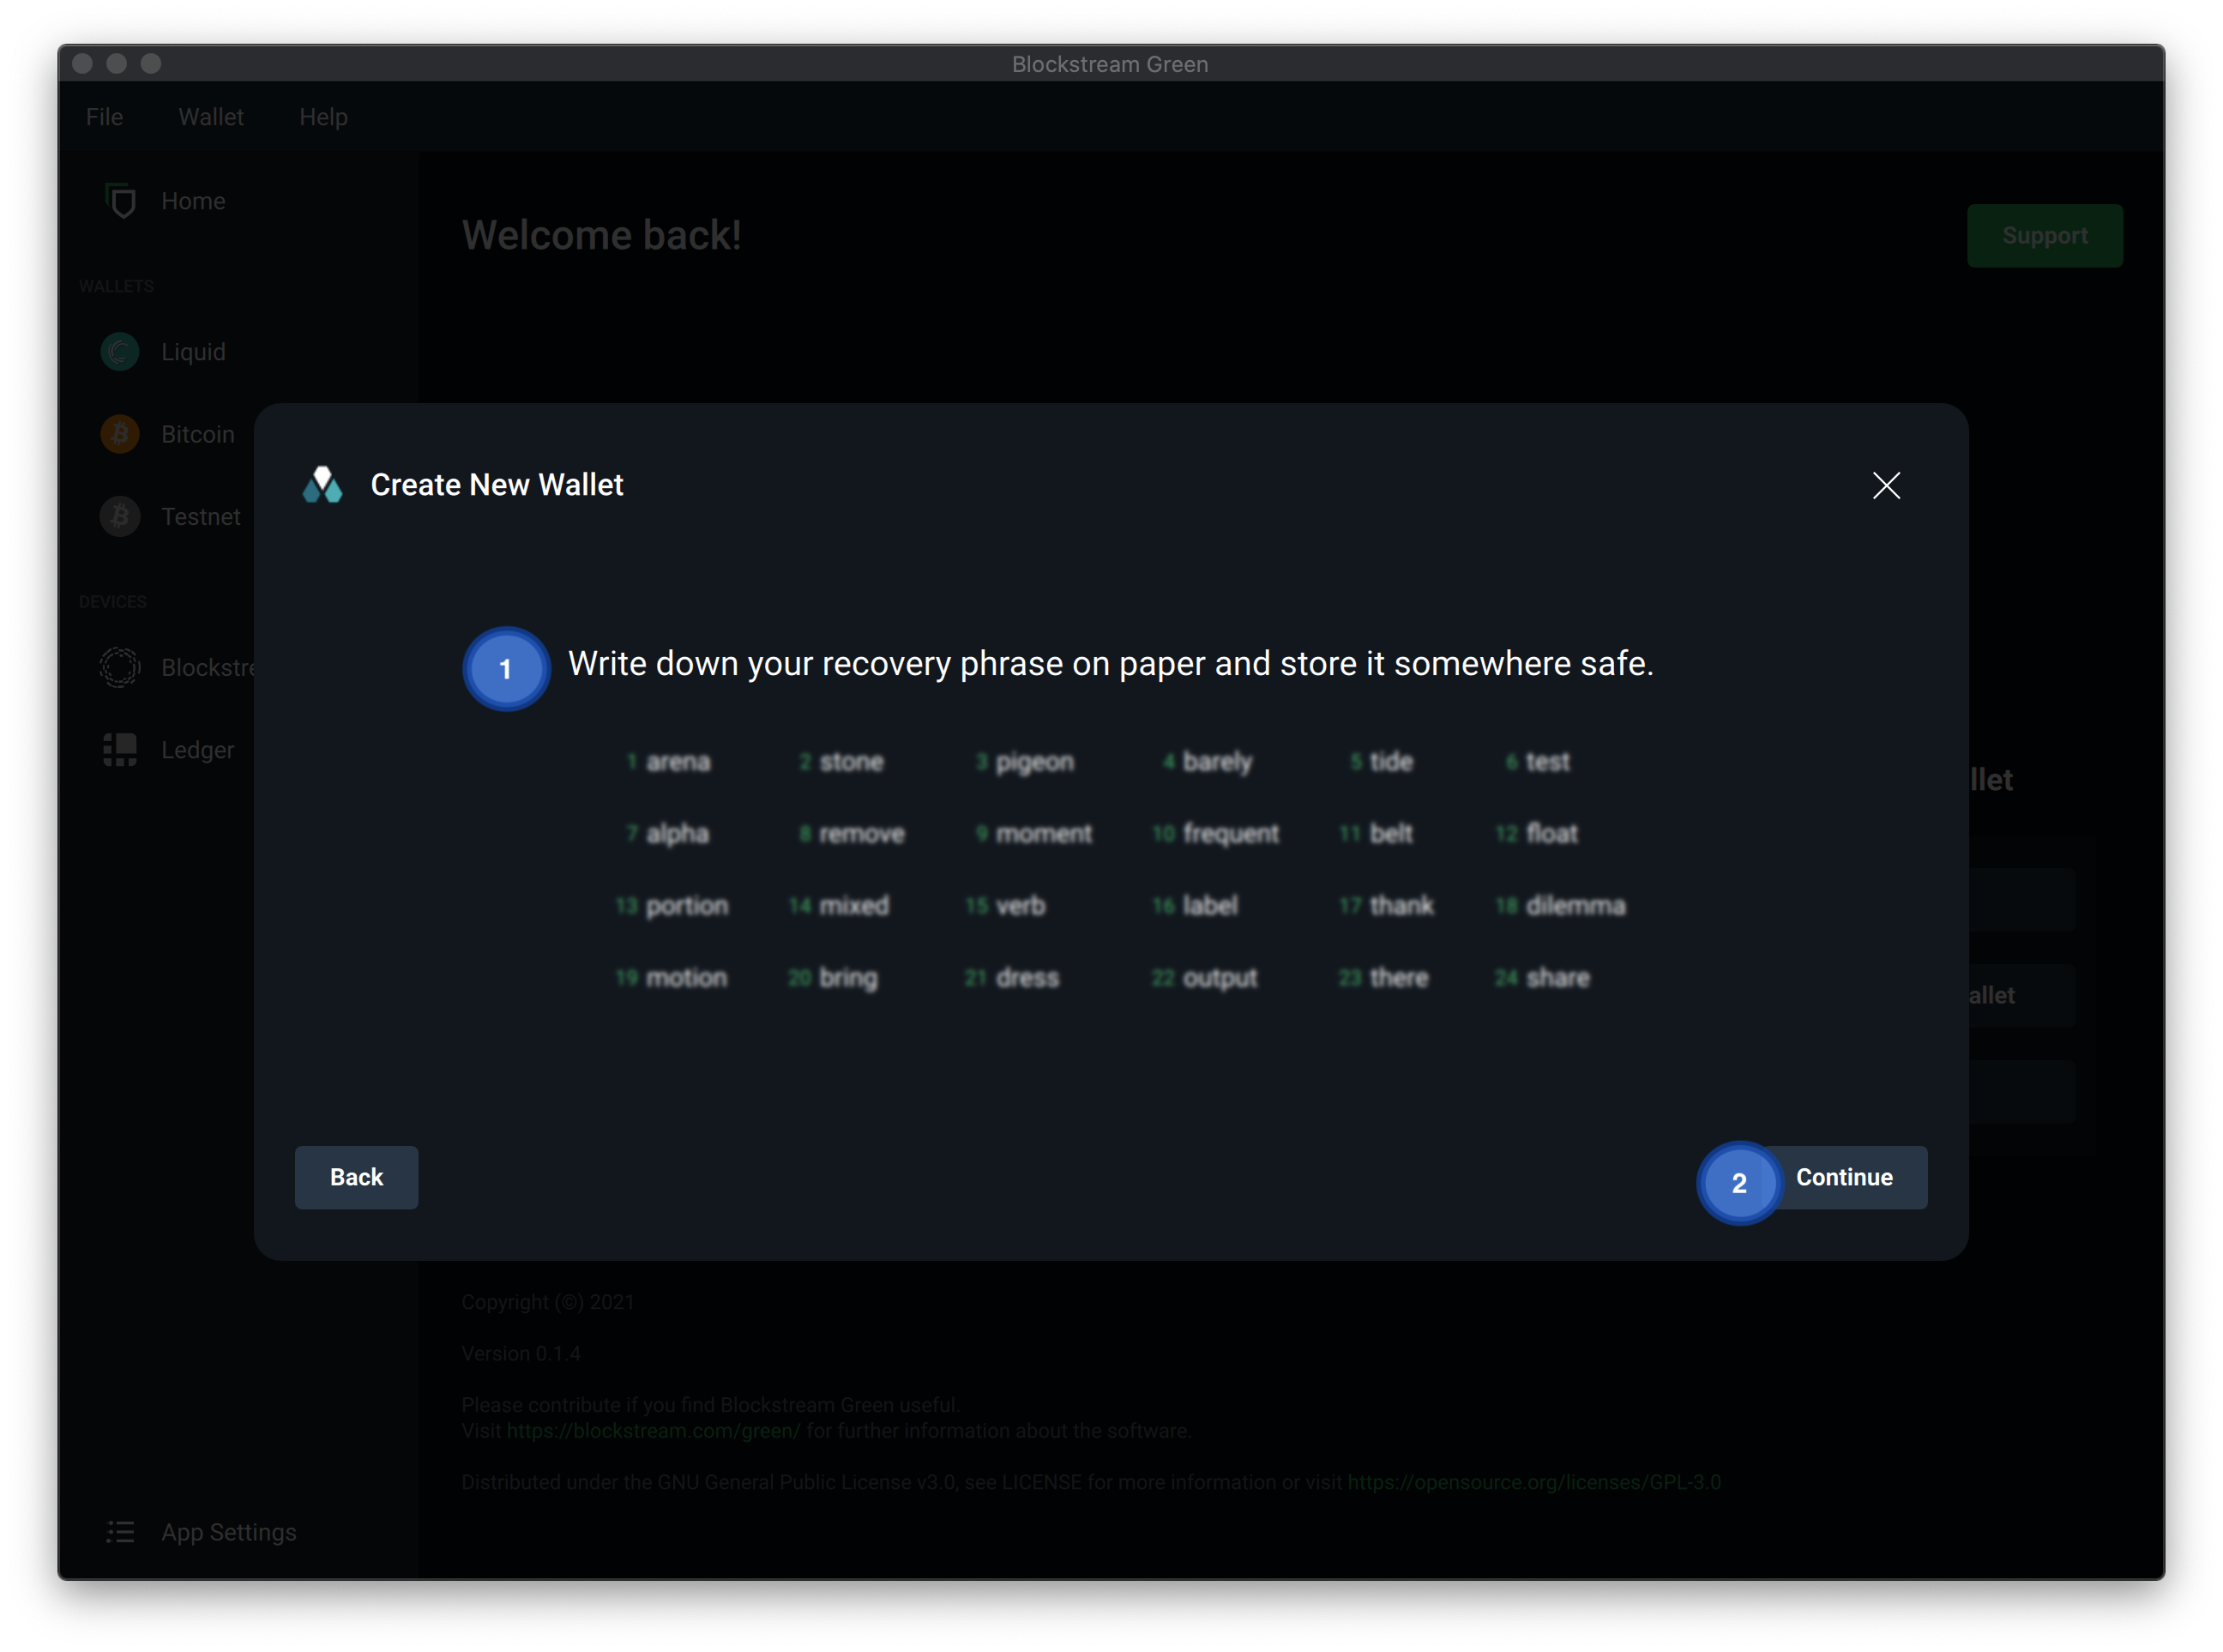Image resolution: width=2223 pixels, height=1652 pixels.
Task: Click recovery word 11 'belt'
Action: (1391, 834)
